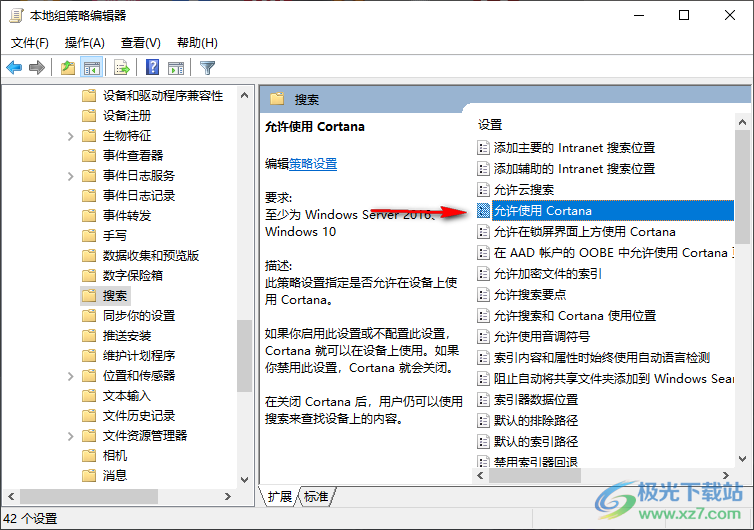Expand the 位置和传感器 tree node
The height and width of the screenshot is (530, 754).
(x=71, y=376)
